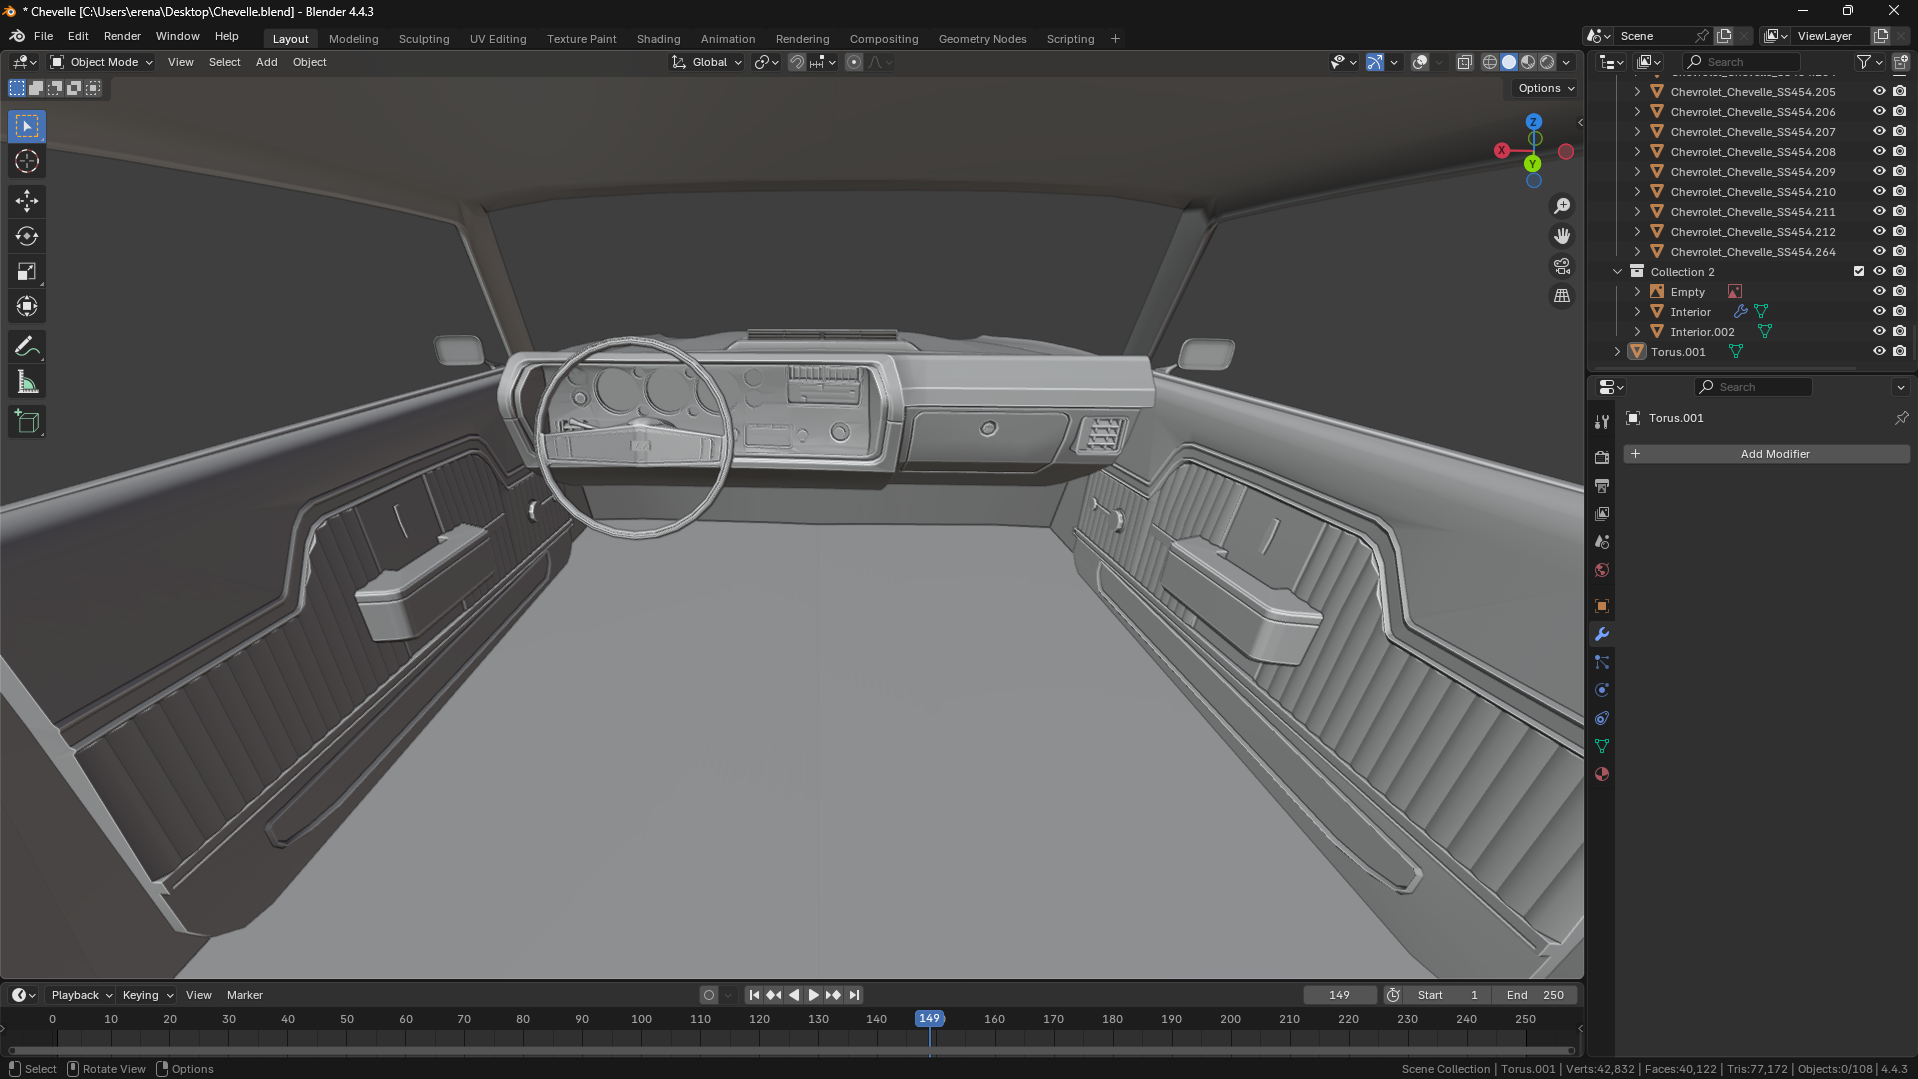
Task: Click the current frame number field
Action: (1339, 995)
